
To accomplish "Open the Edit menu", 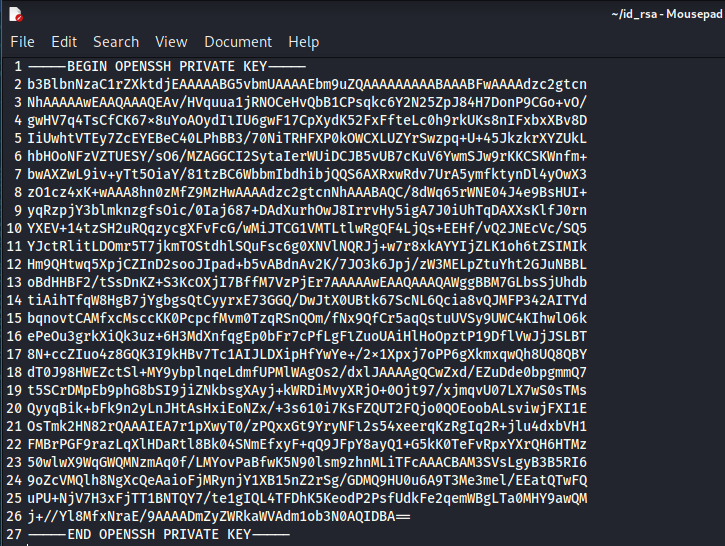I will pyautogui.click(x=64, y=42).
